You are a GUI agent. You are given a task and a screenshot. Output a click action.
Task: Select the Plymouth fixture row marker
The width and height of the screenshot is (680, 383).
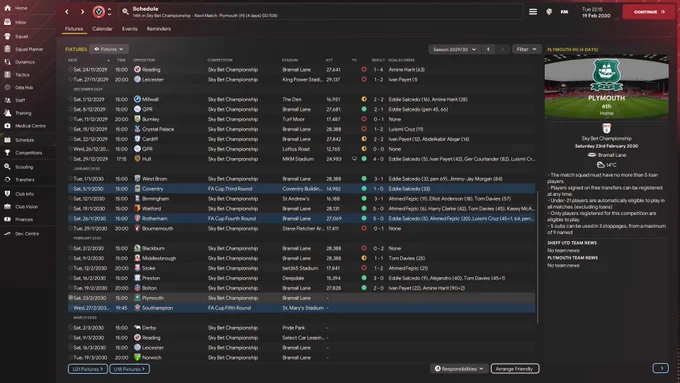(70, 298)
